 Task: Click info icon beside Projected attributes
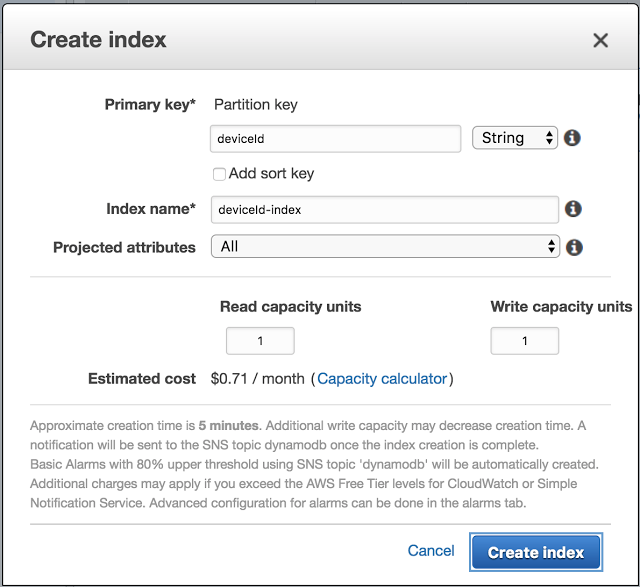tap(574, 246)
